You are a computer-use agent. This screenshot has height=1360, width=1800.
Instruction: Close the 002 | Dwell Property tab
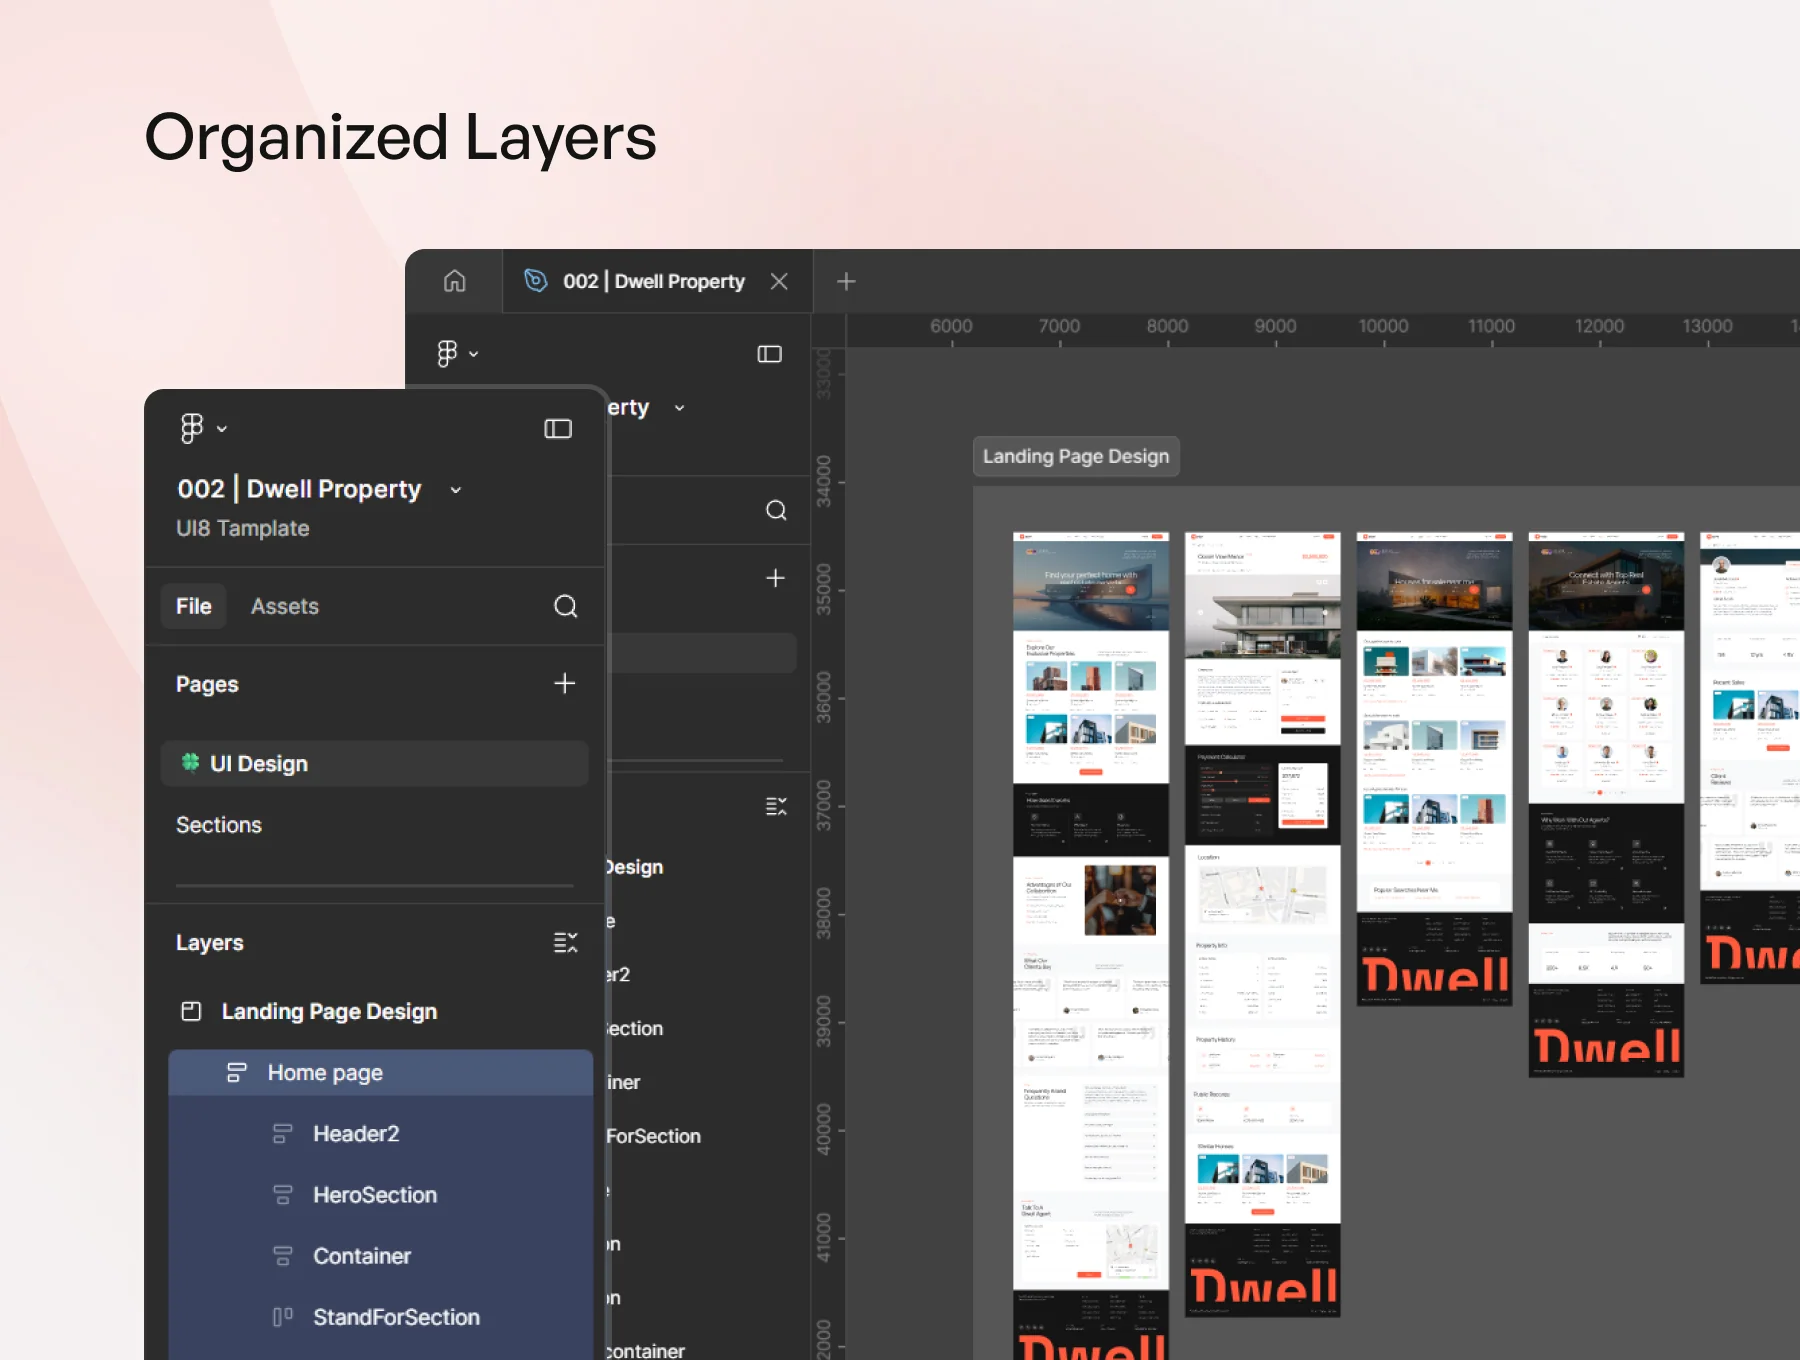pyautogui.click(x=779, y=282)
